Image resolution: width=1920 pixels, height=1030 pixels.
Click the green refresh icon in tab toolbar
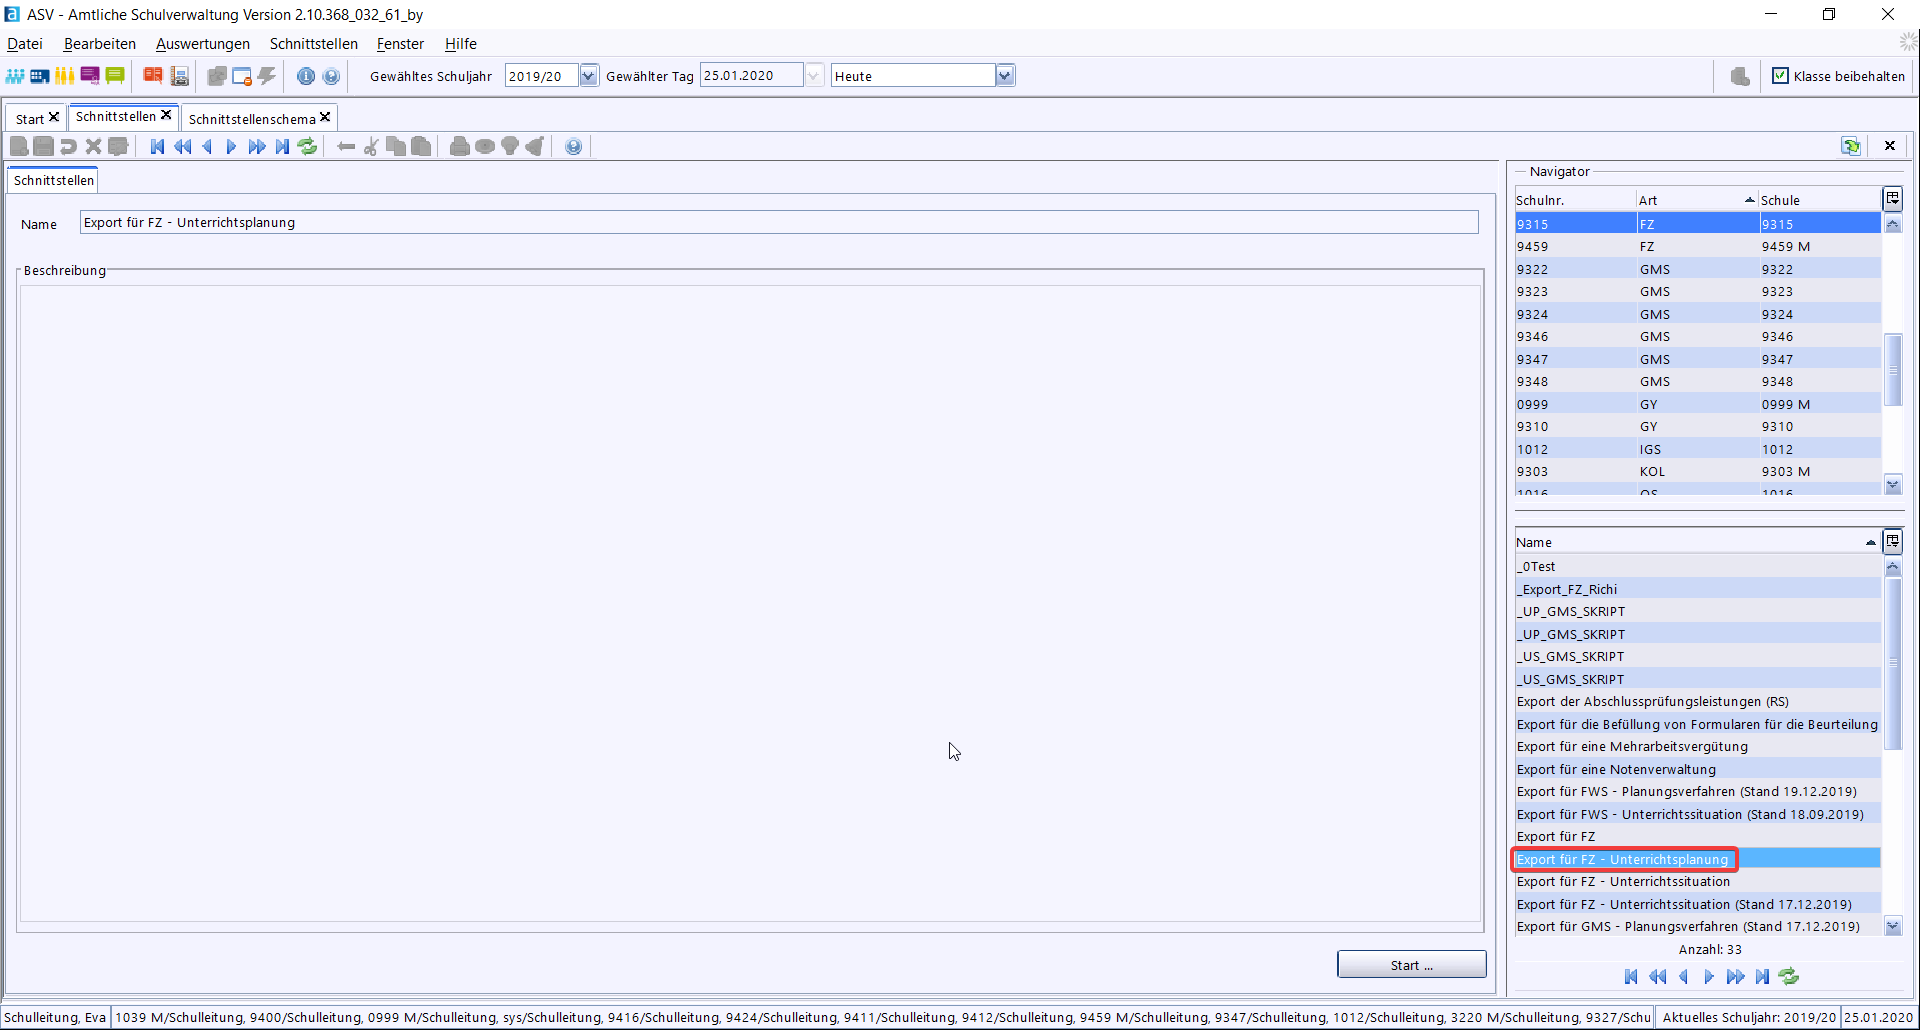pyautogui.click(x=307, y=147)
